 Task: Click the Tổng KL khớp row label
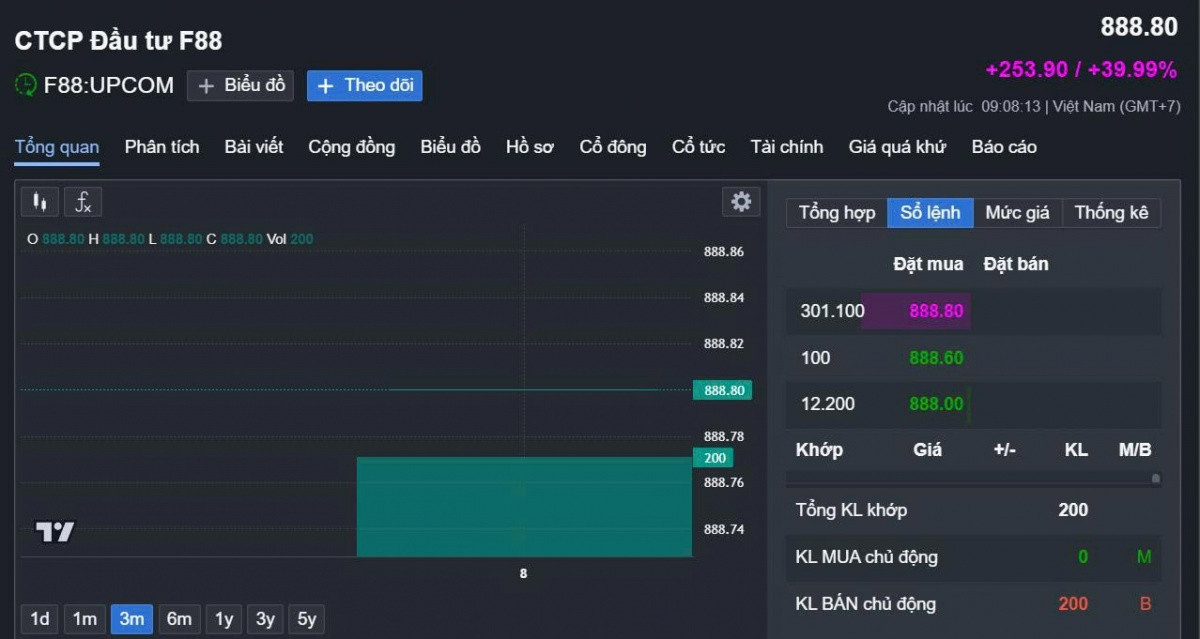tap(851, 510)
